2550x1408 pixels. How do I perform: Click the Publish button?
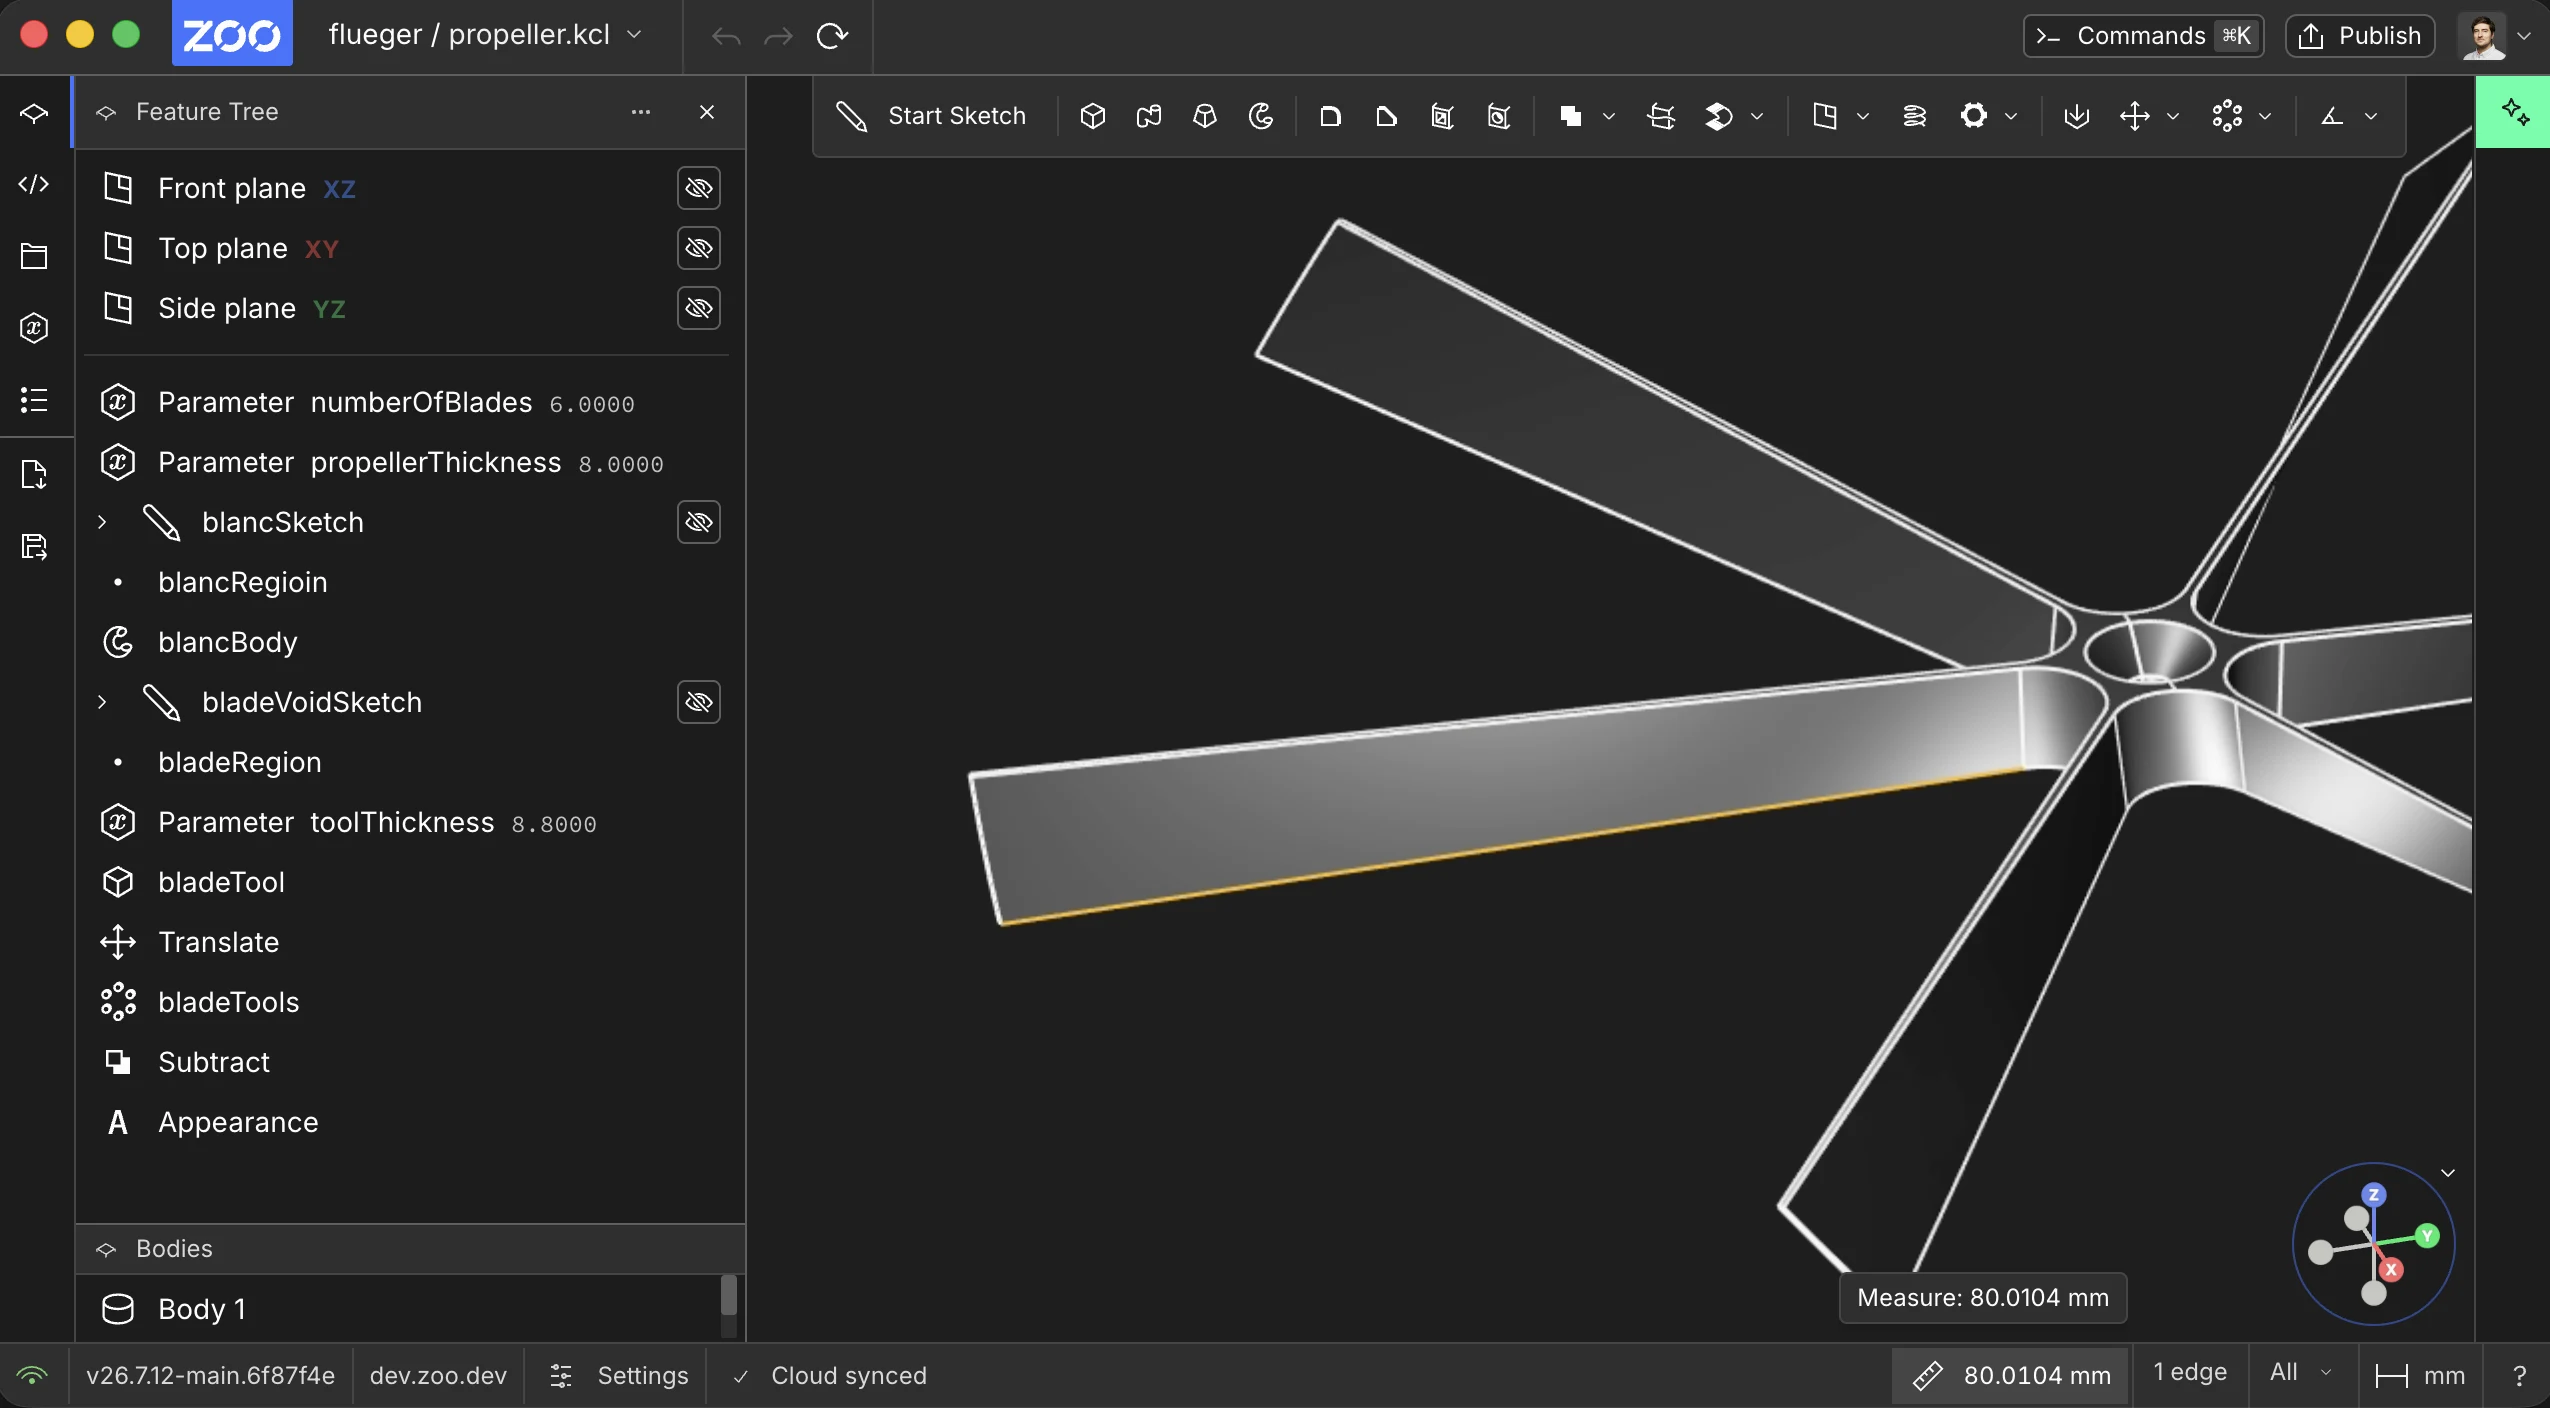click(x=2359, y=36)
